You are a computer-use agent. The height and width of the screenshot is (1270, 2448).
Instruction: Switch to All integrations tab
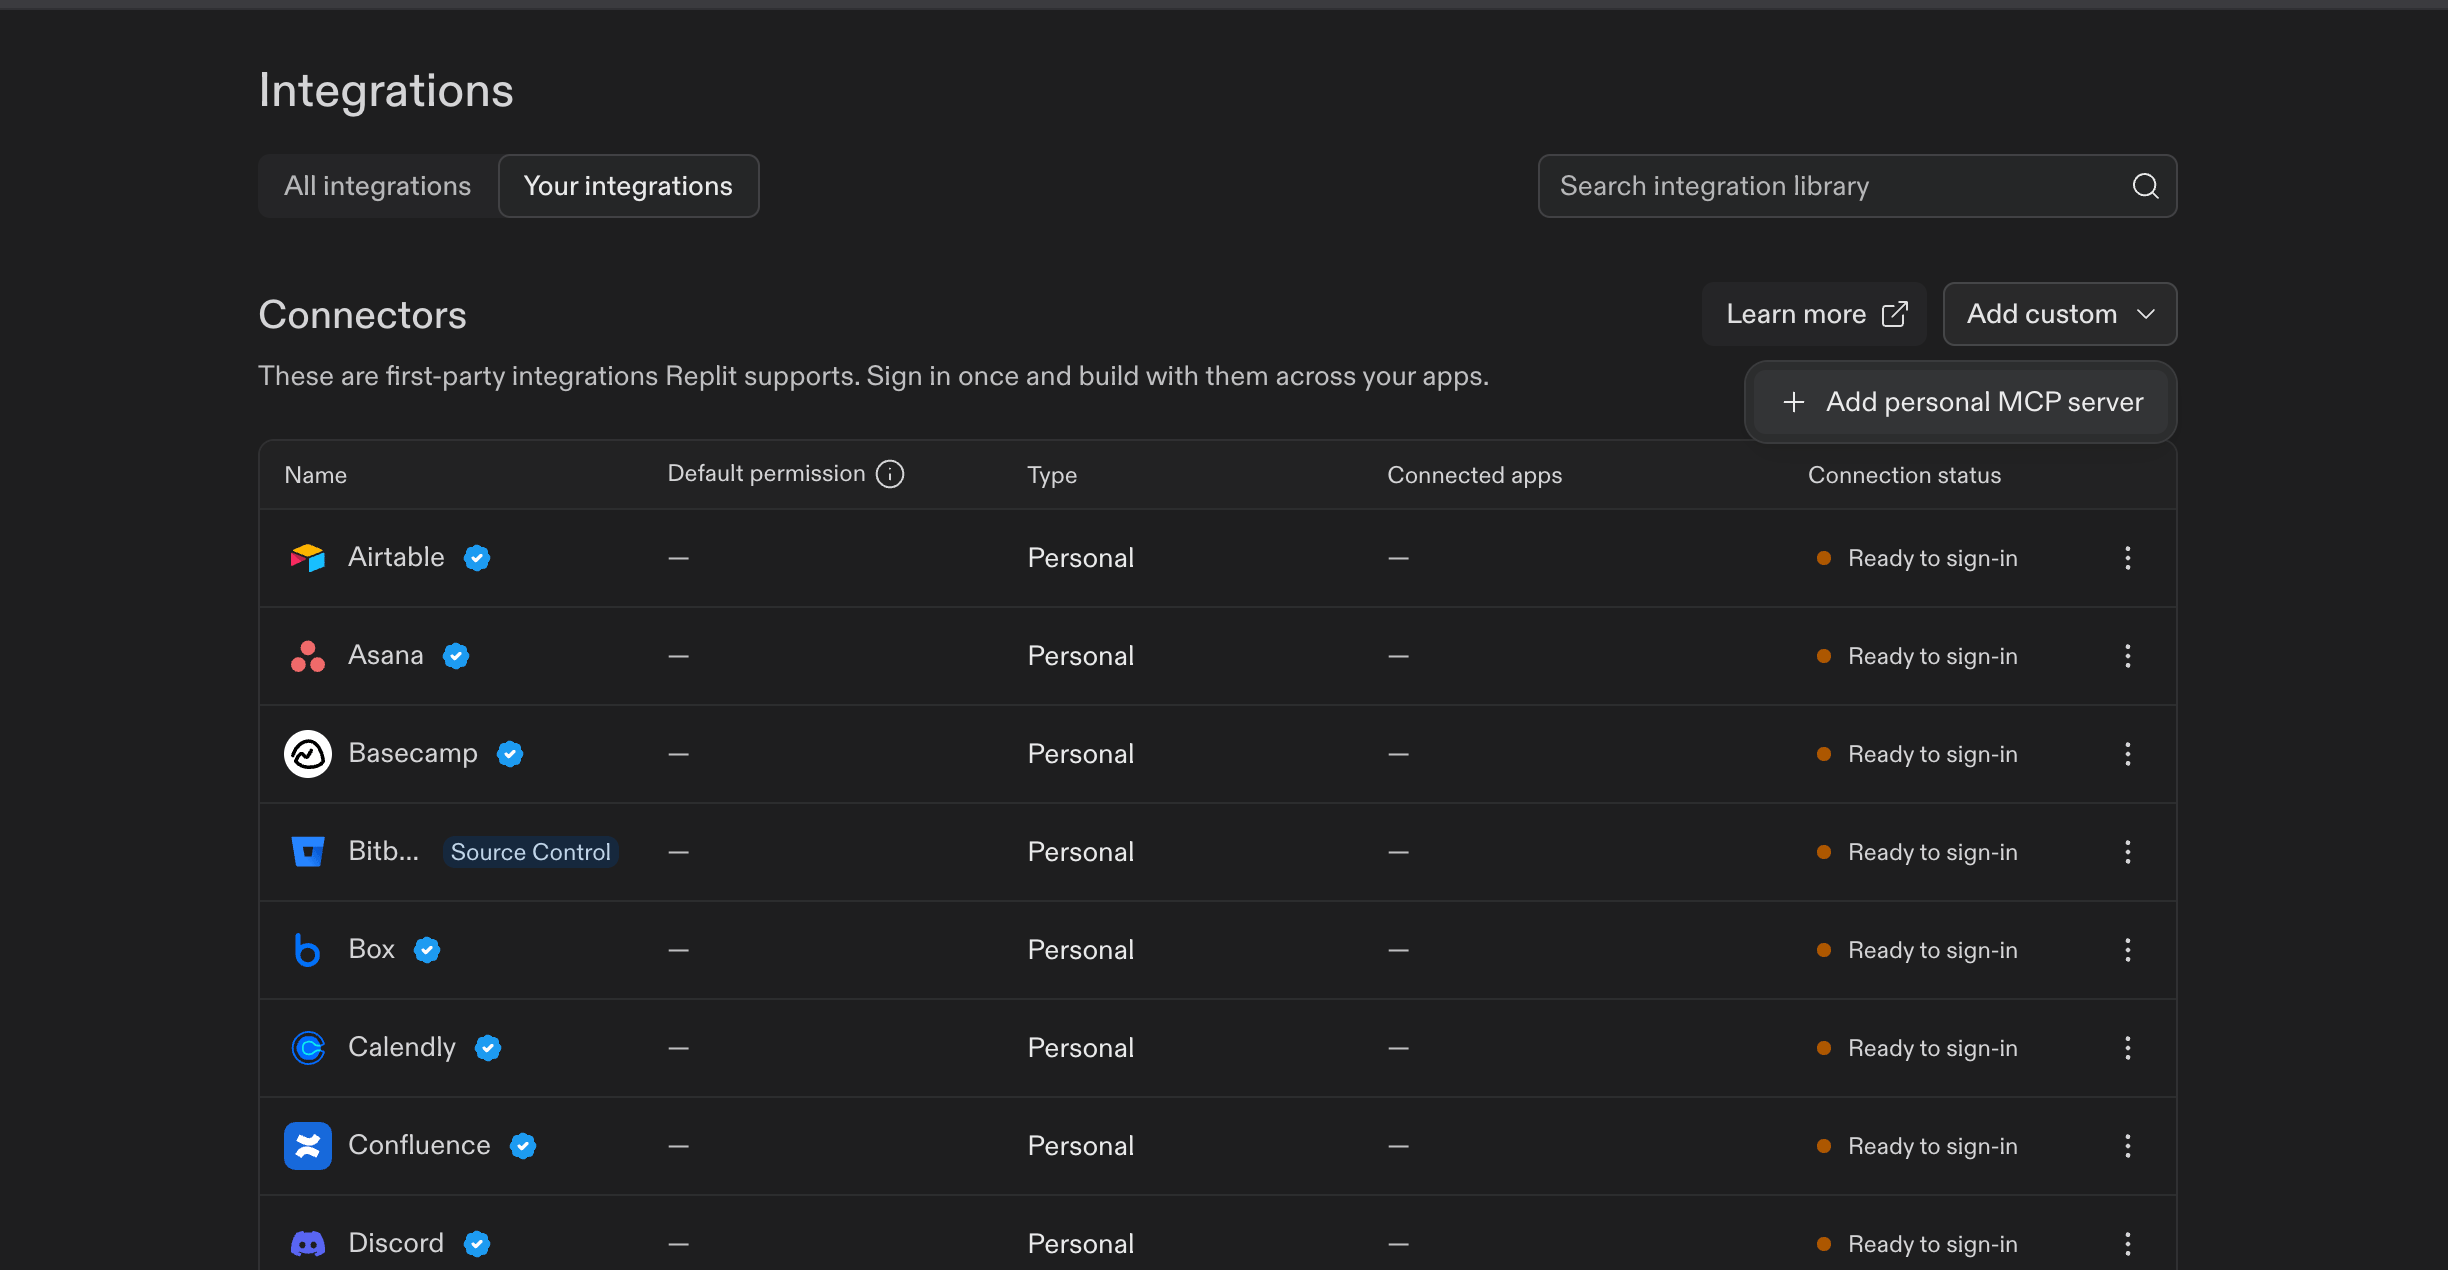377,186
